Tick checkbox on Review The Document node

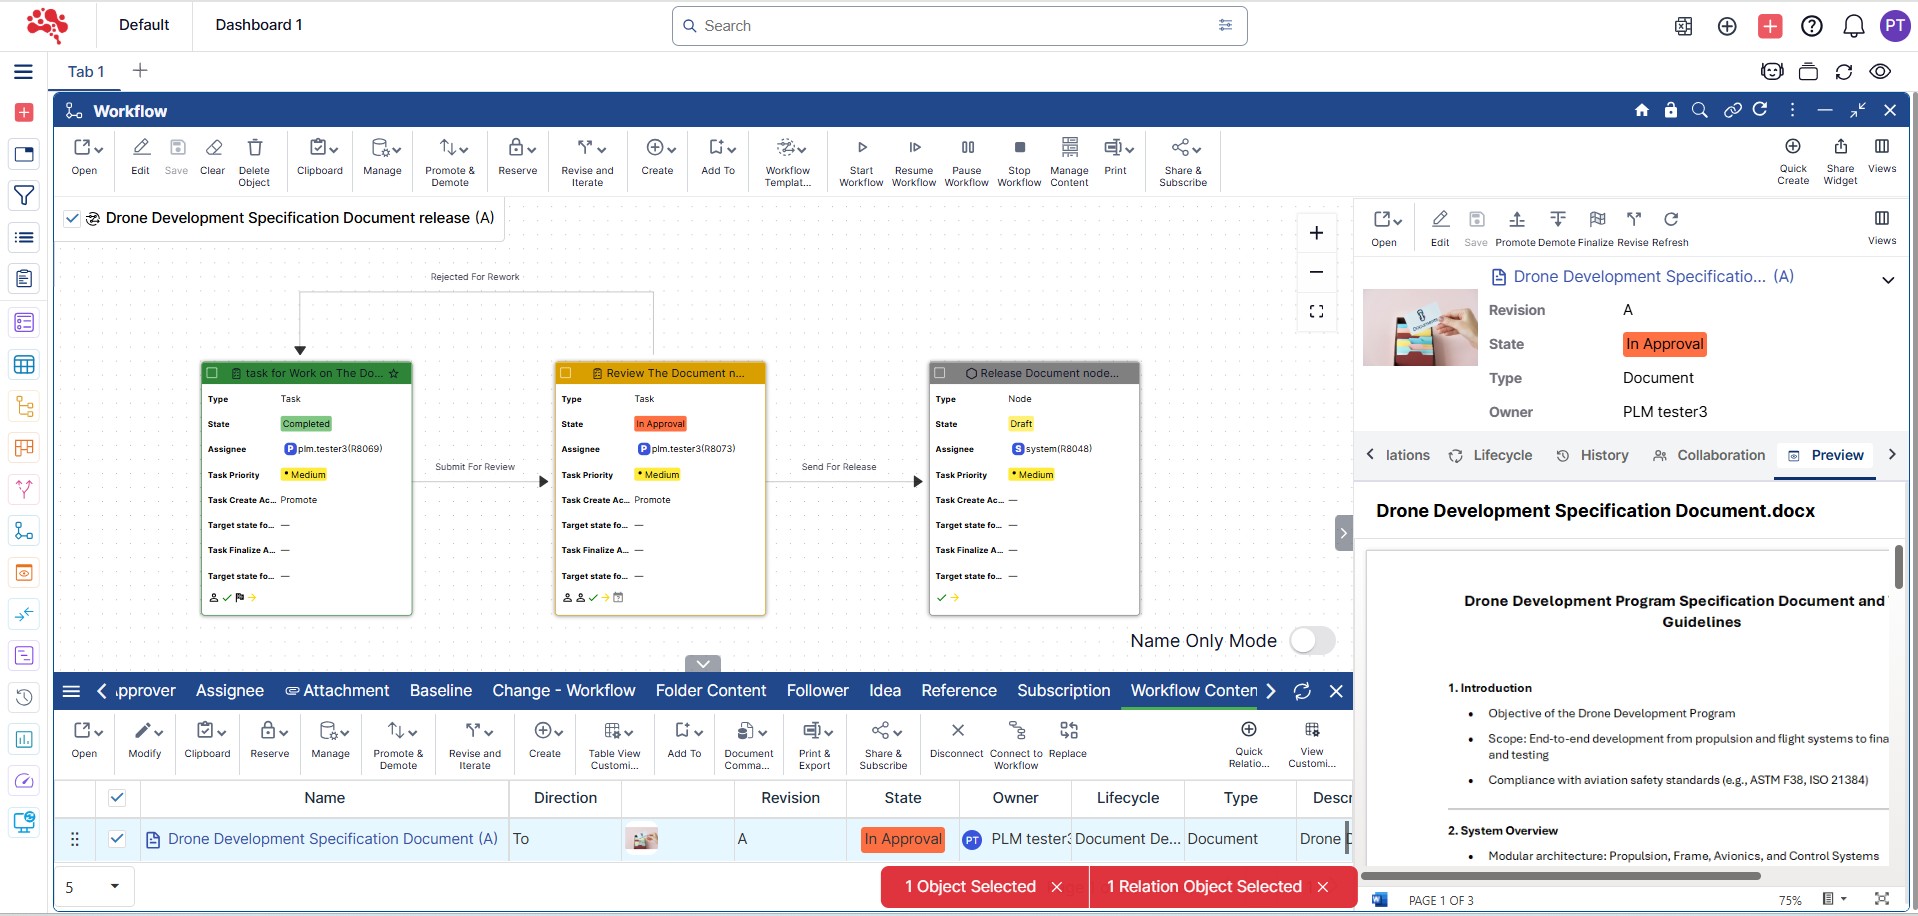point(566,373)
